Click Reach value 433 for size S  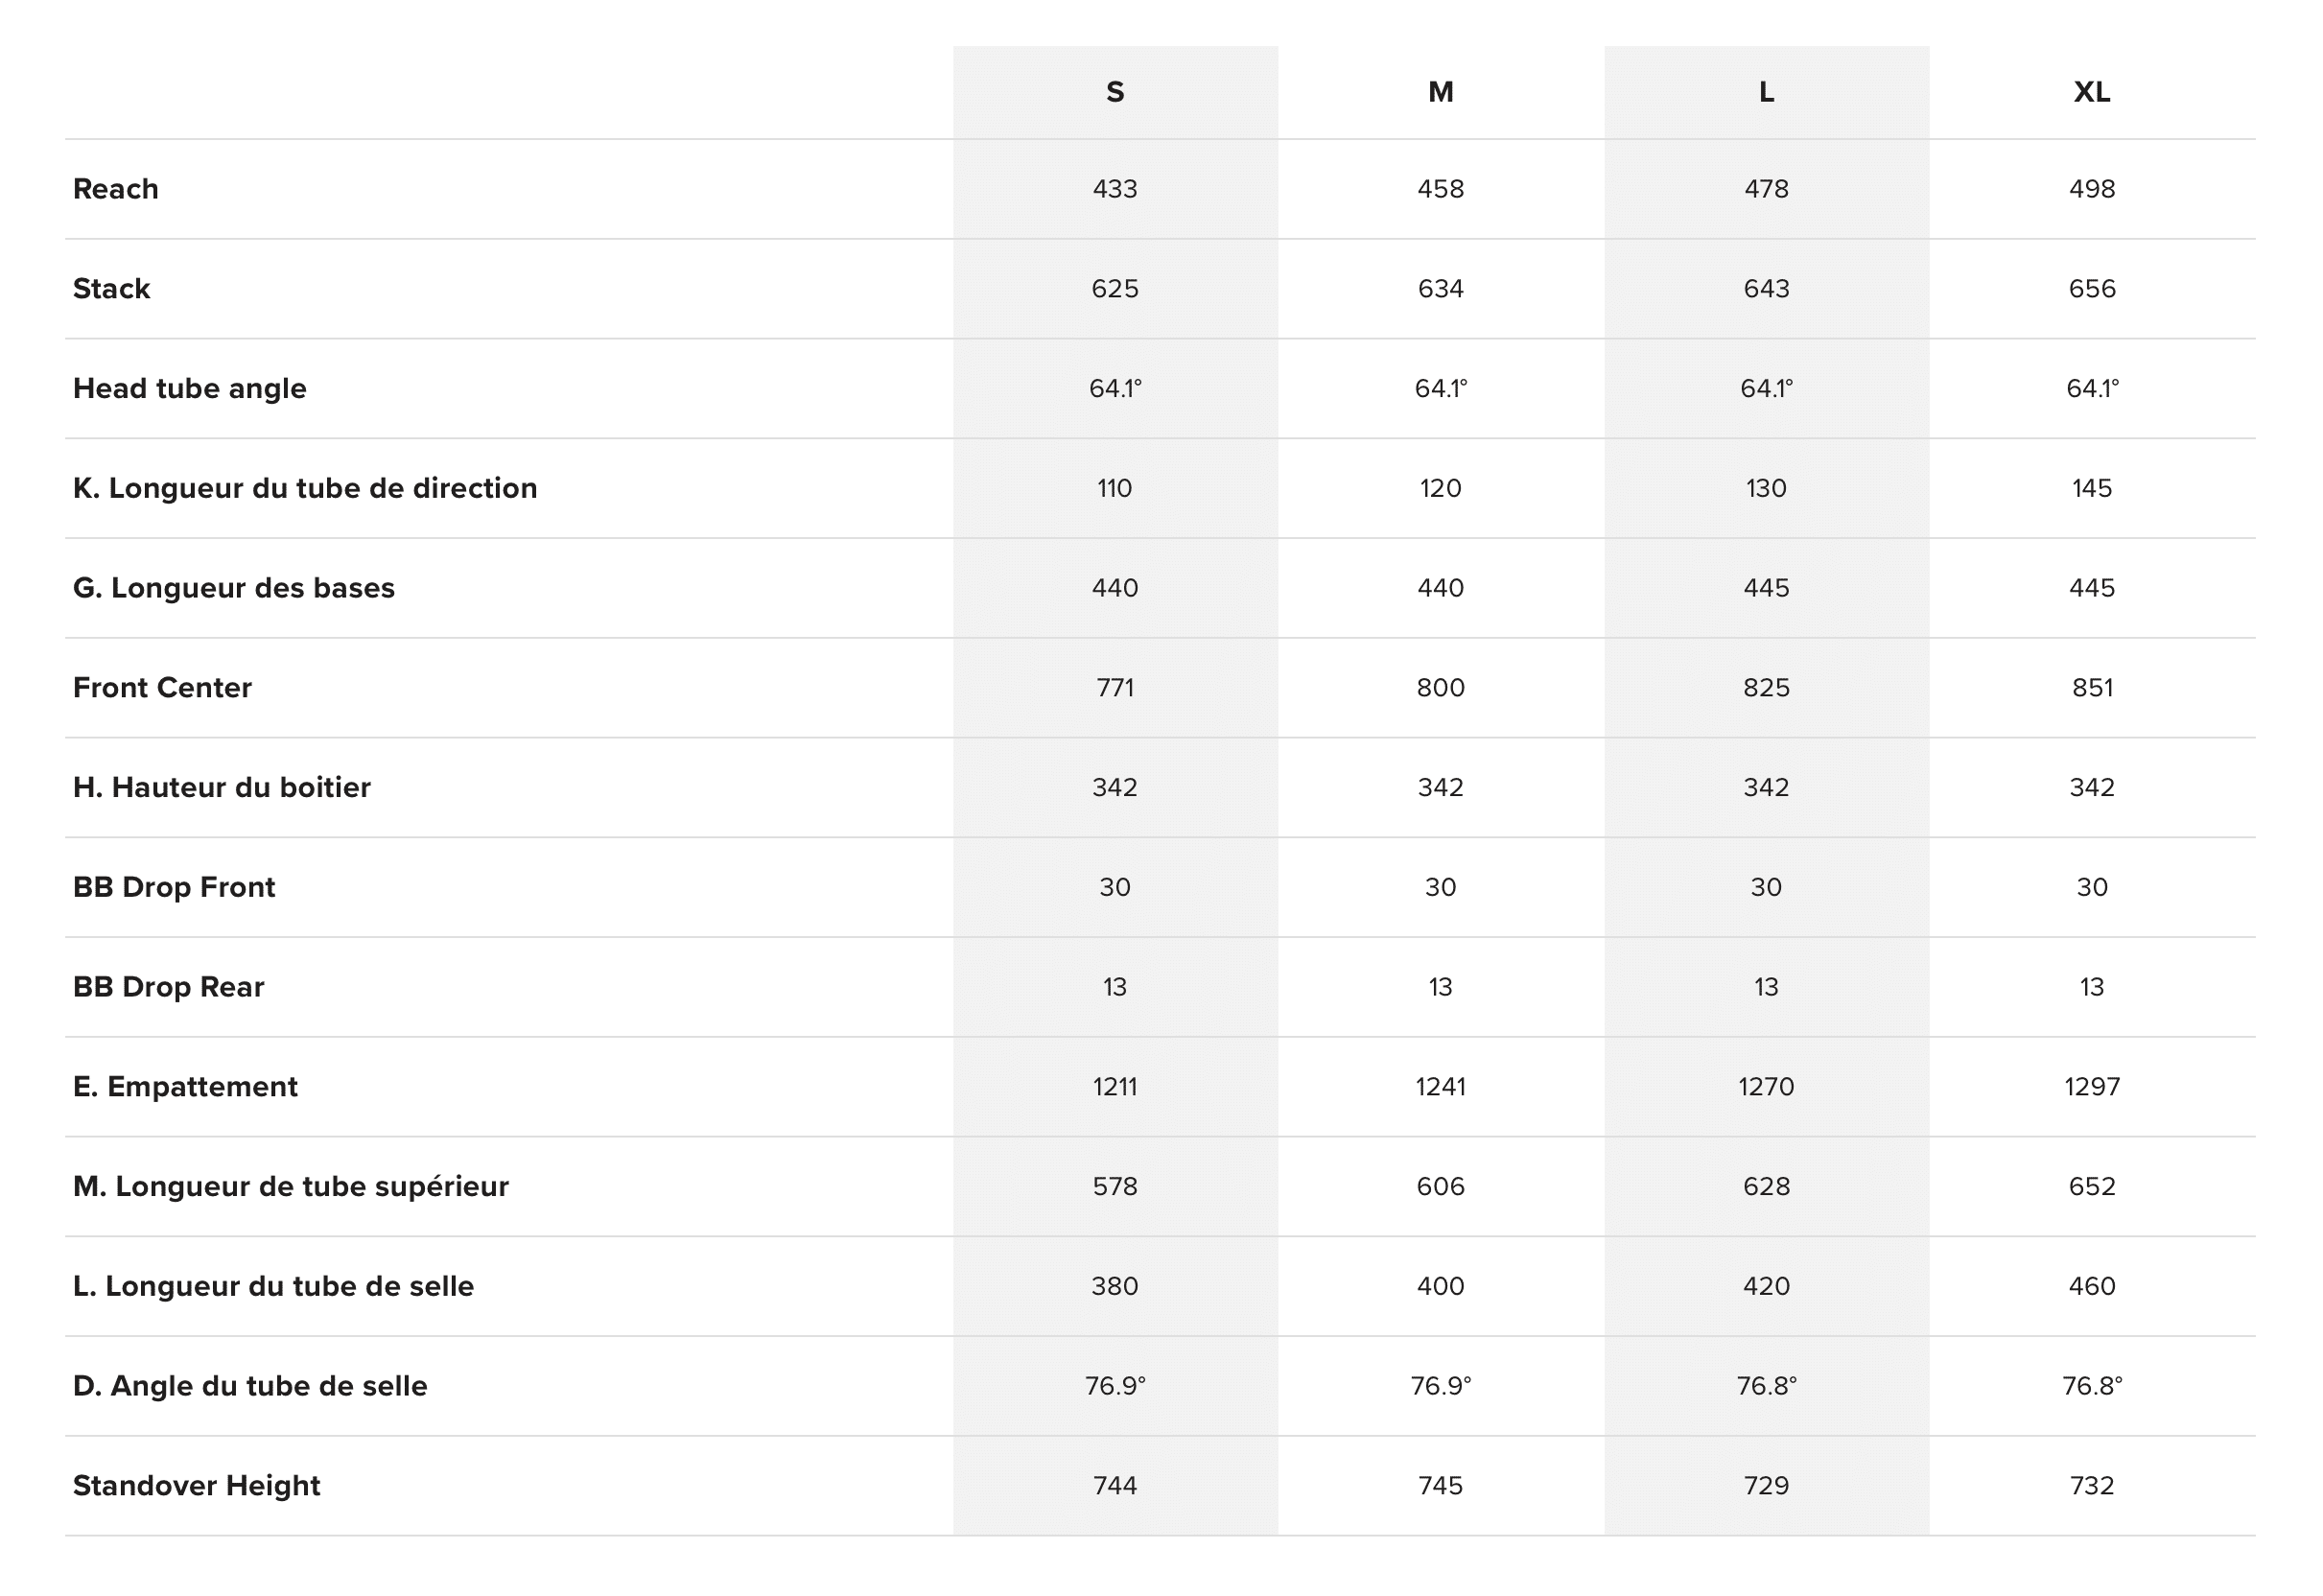(x=1115, y=189)
